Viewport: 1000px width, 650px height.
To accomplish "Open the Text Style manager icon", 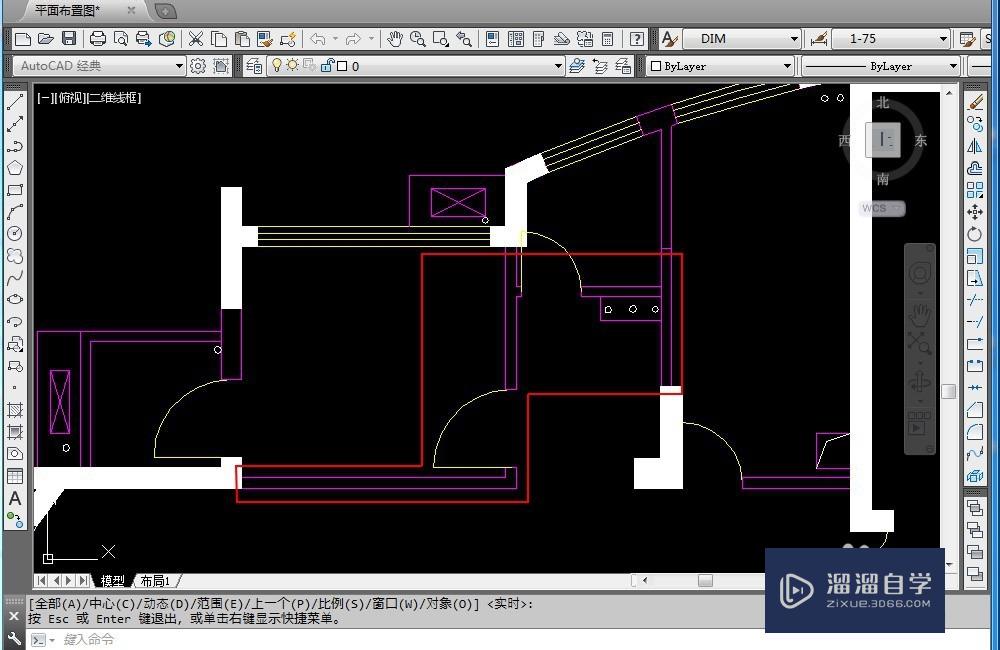I will point(669,40).
